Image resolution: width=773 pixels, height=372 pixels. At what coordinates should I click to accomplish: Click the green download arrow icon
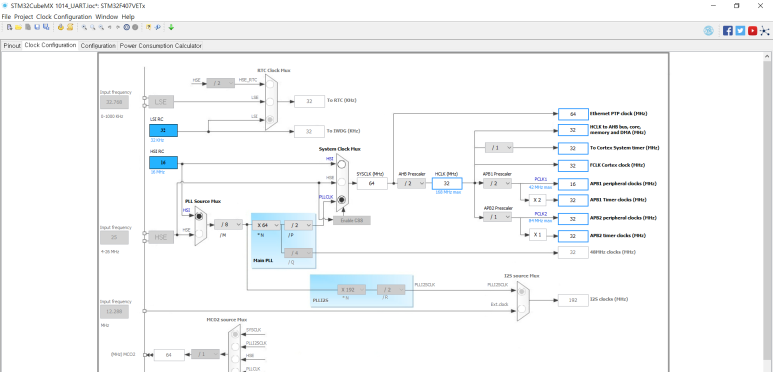(171, 28)
